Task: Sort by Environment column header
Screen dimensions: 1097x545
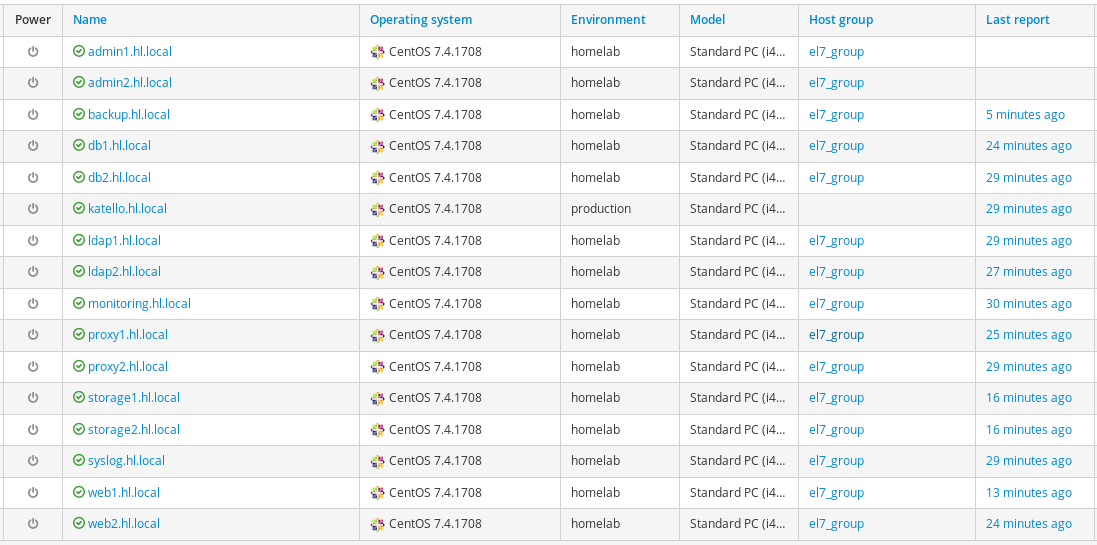Action: 608,19
